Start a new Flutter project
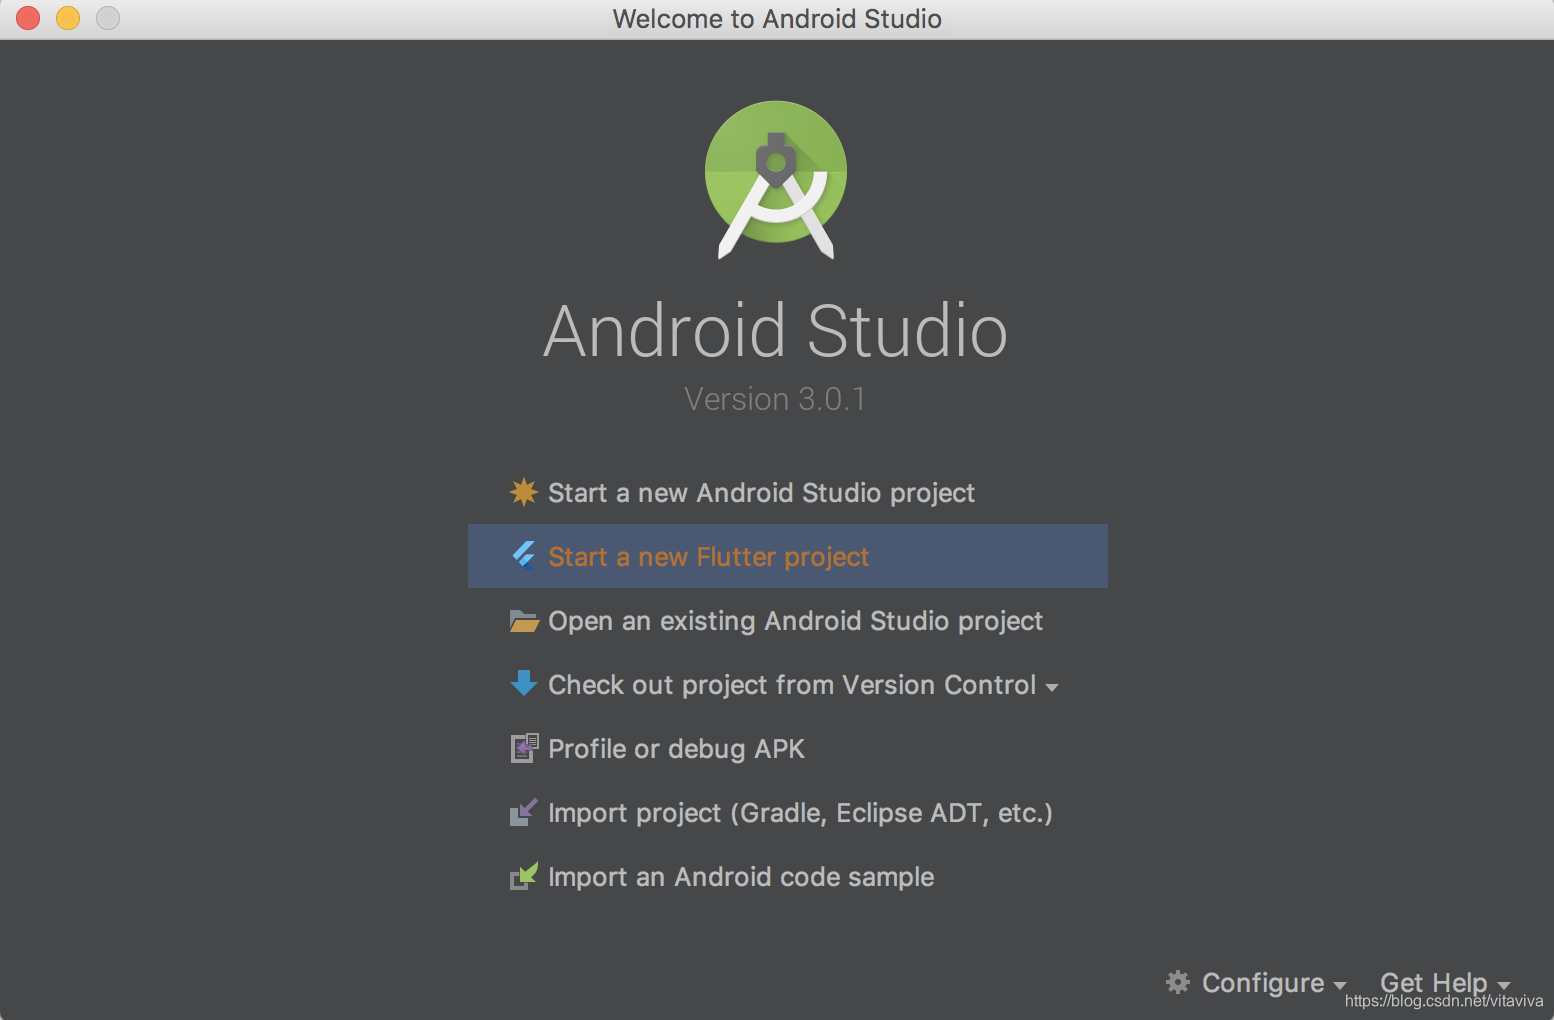The width and height of the screenshot is (1554, 1020). point(787,556)
